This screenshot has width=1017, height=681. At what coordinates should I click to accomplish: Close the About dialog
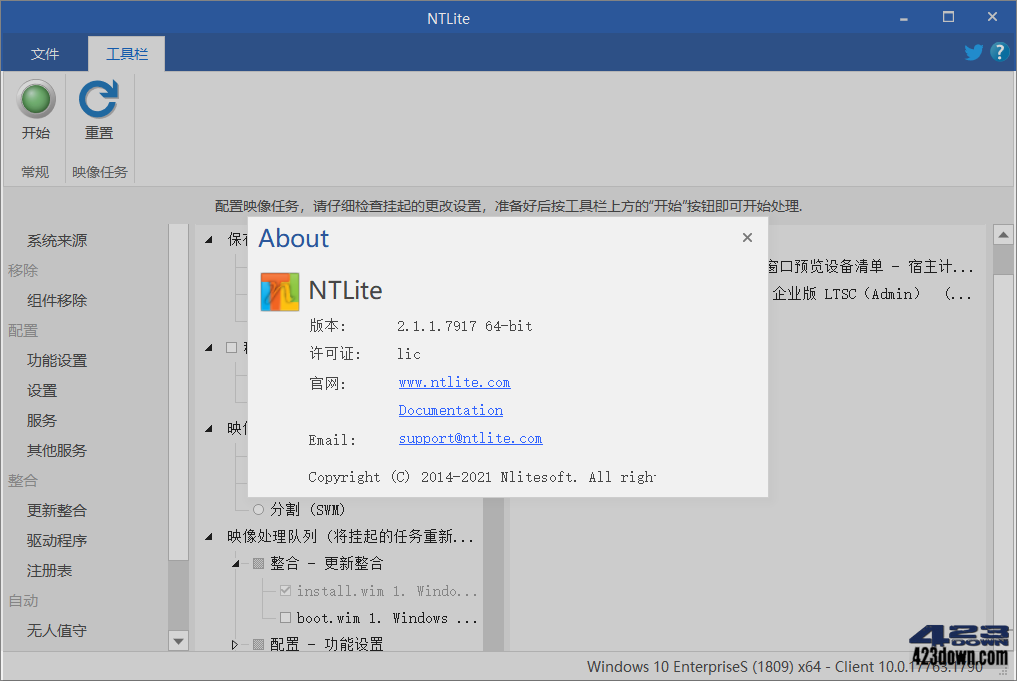coord(747,237)
